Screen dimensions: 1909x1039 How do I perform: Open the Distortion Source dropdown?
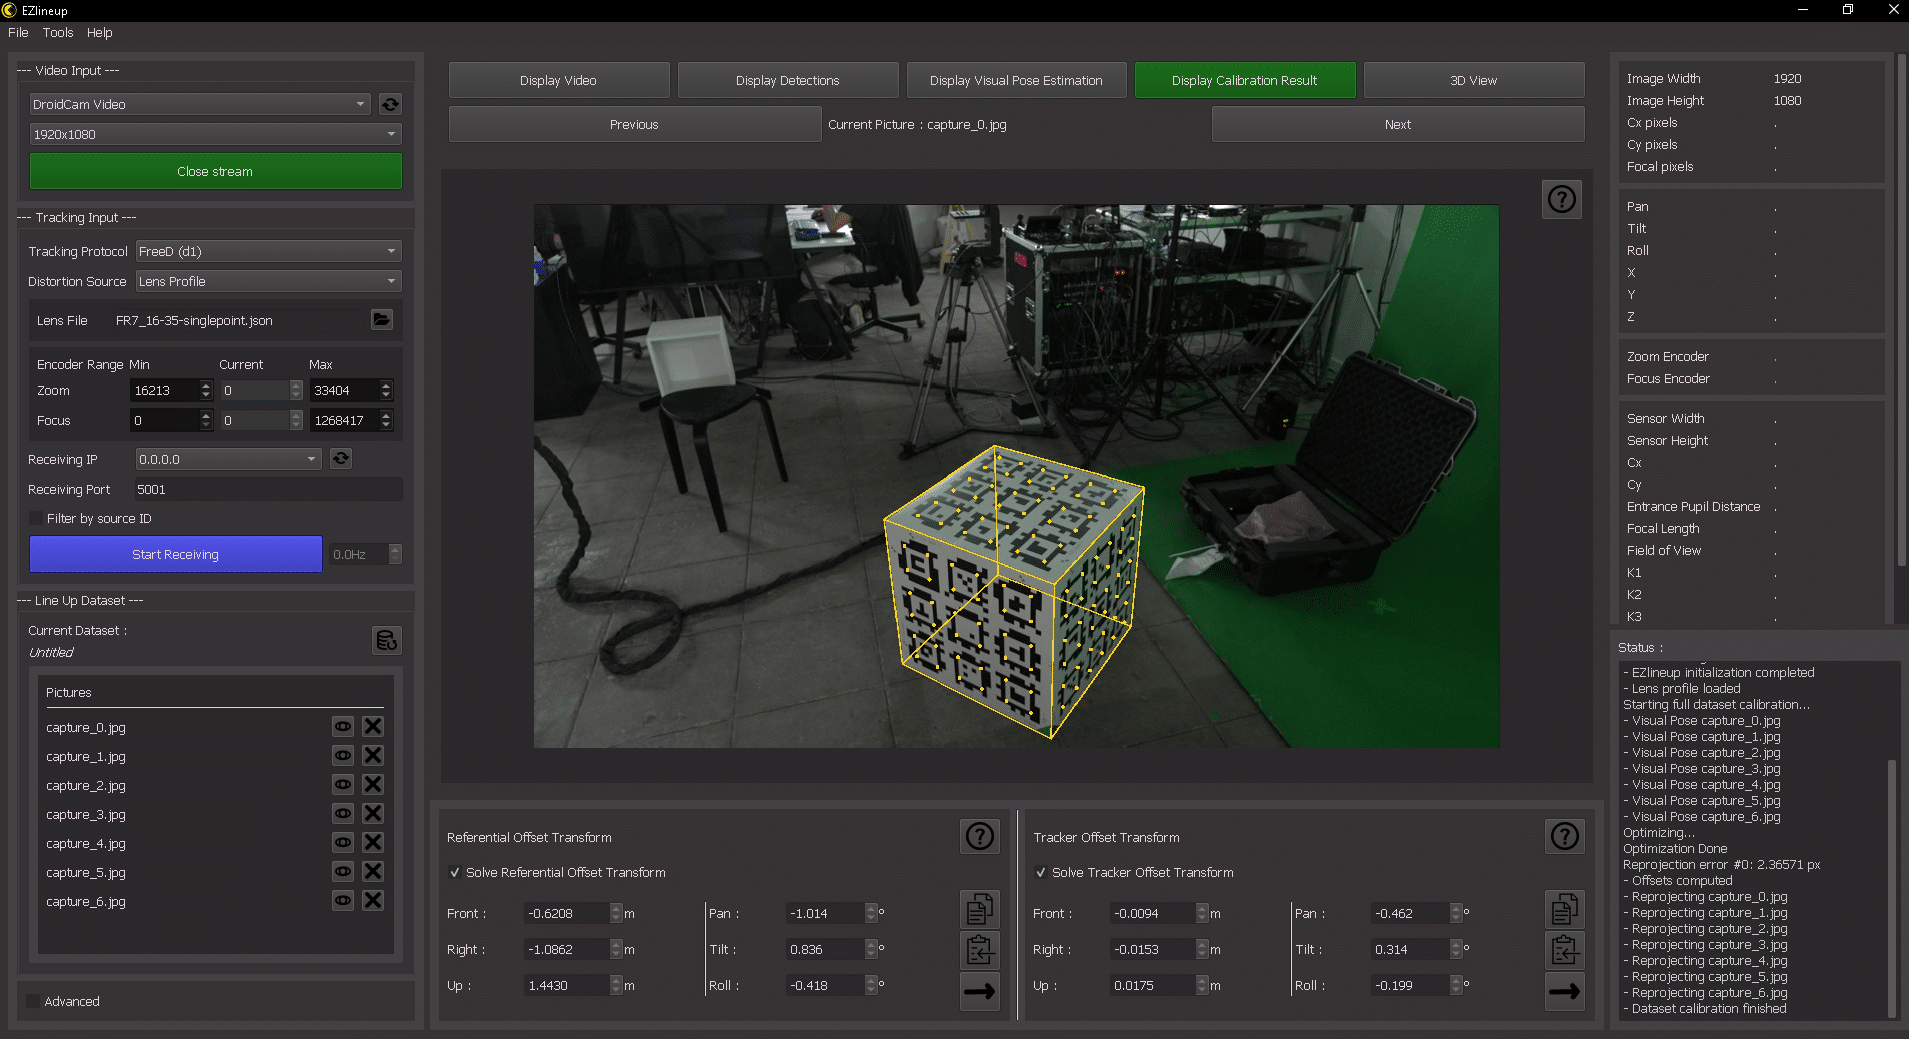tap(268, 281)
